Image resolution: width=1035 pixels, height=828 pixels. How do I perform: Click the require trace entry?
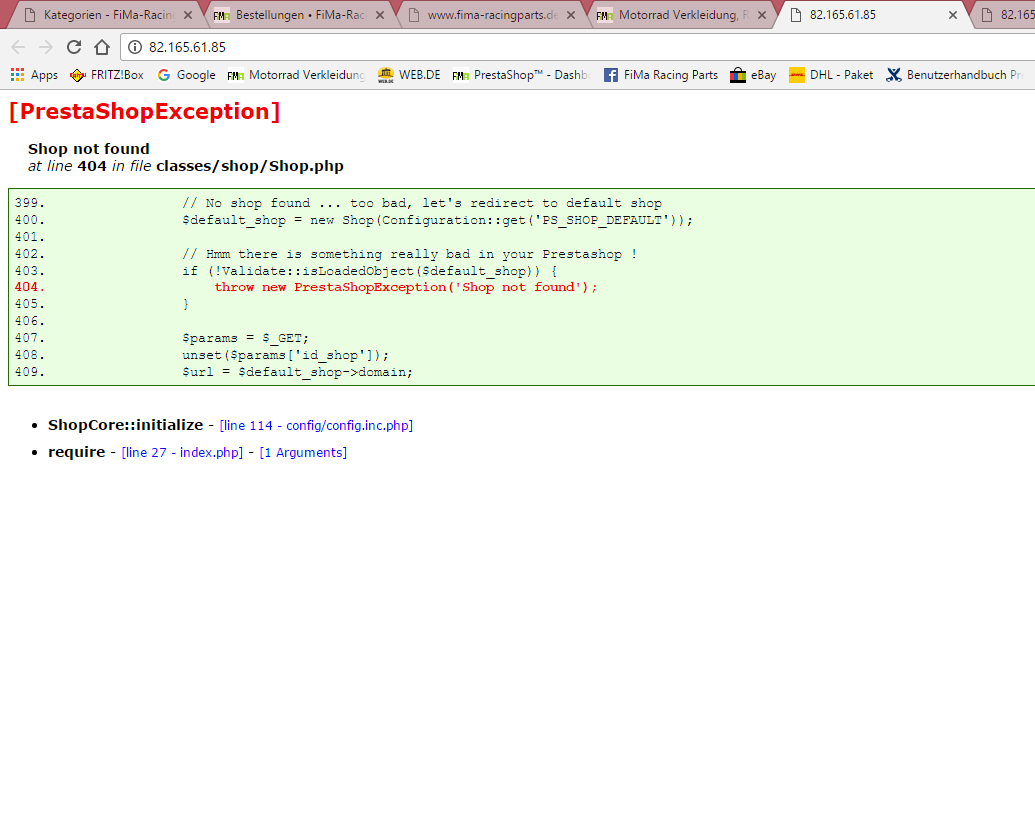pos(77,452)
